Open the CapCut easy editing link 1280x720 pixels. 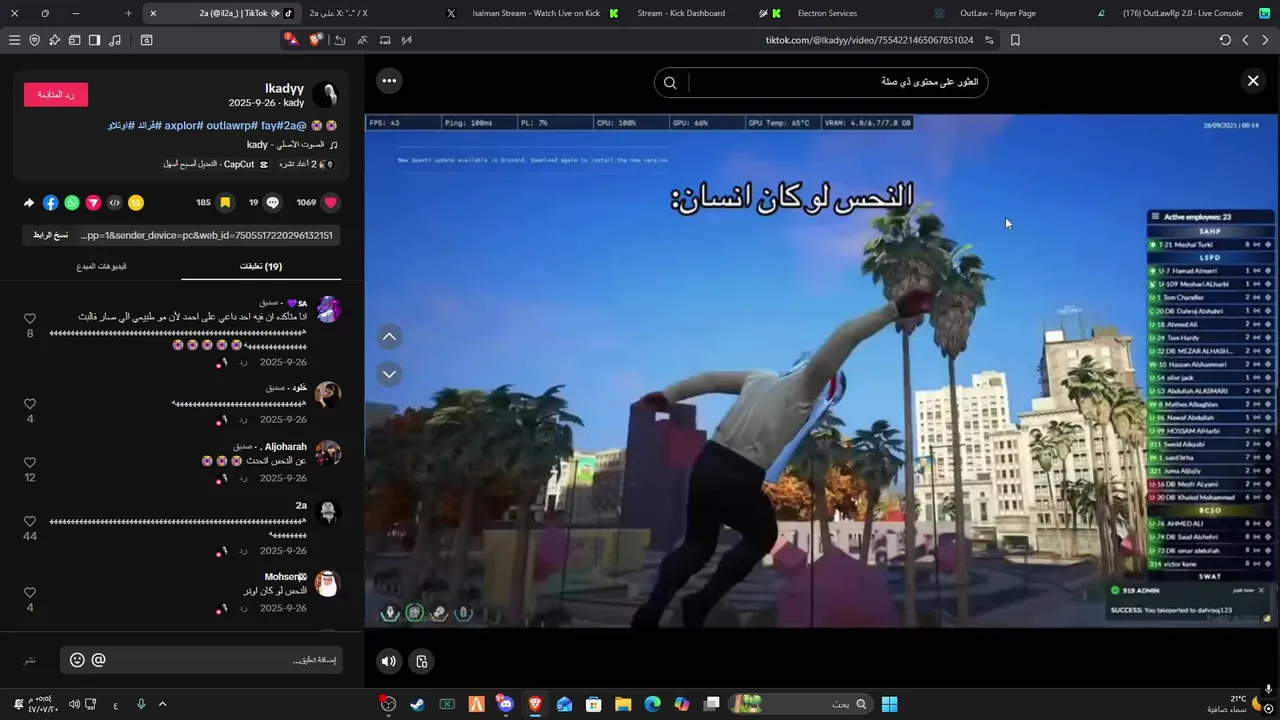[x=216, y=164]
